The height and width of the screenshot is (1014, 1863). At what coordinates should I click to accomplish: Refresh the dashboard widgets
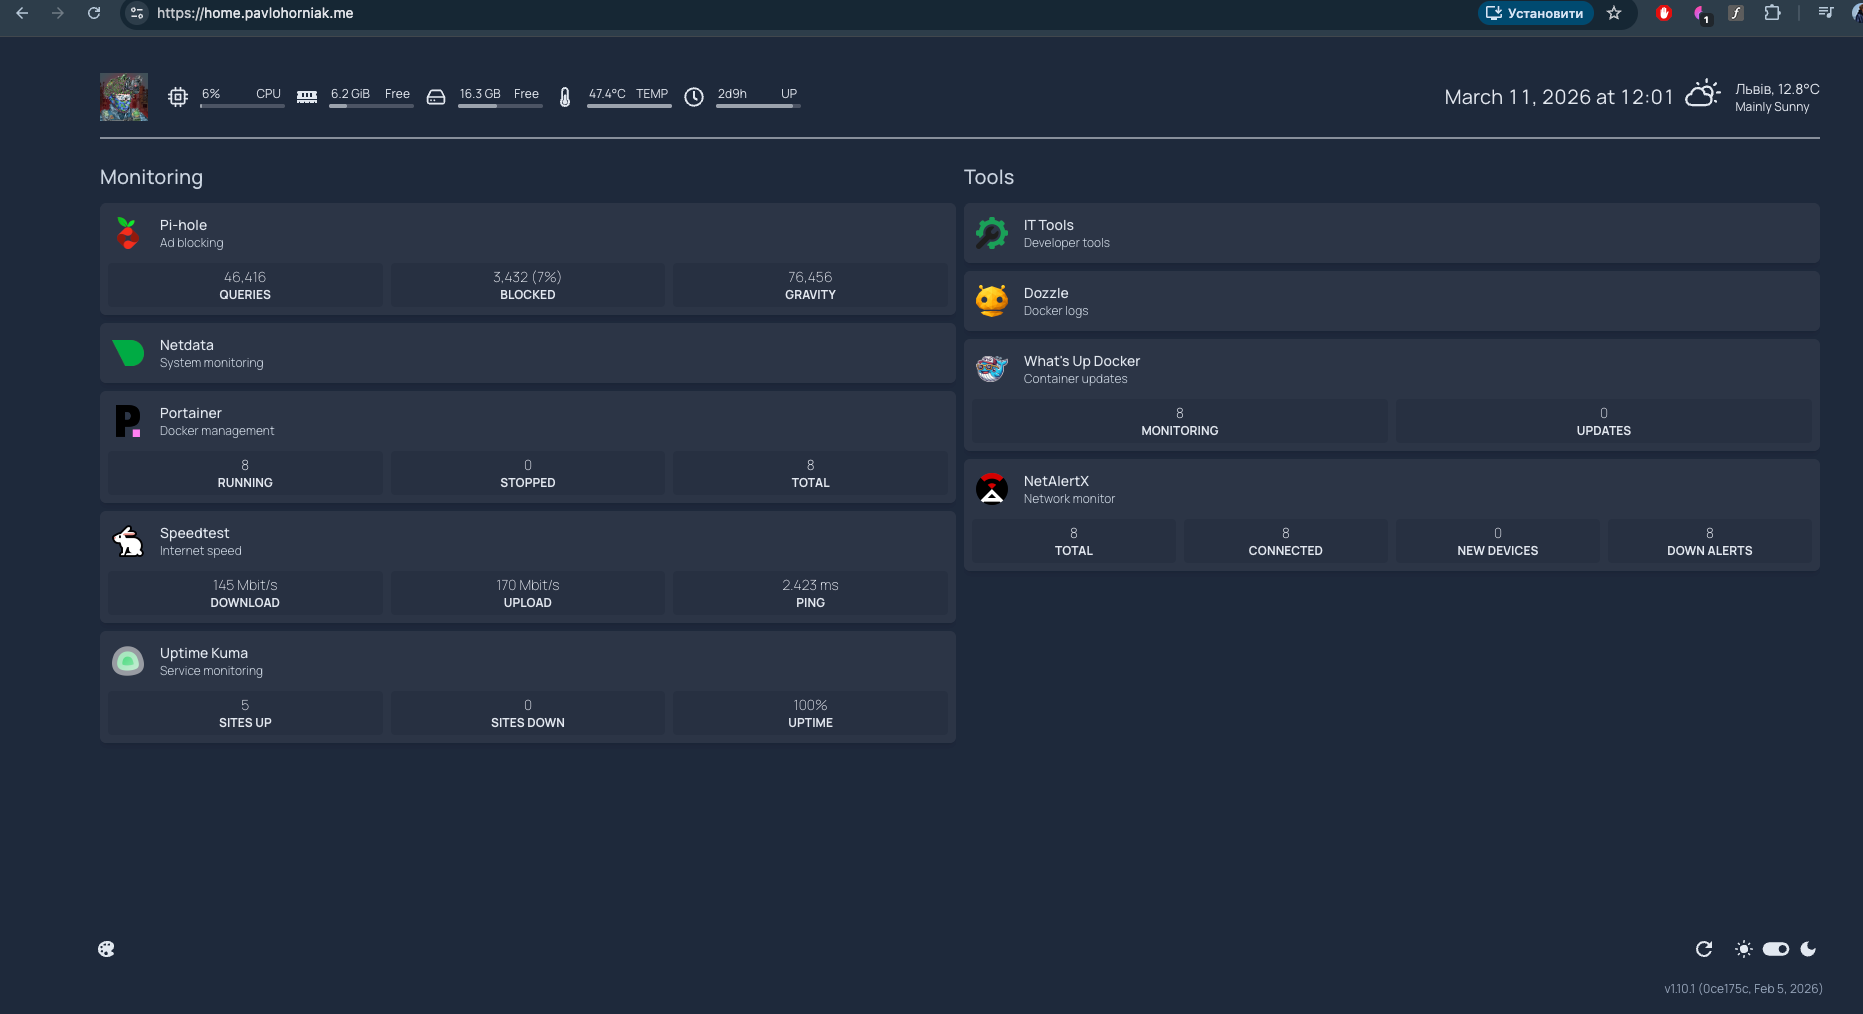coord(1705,949)
